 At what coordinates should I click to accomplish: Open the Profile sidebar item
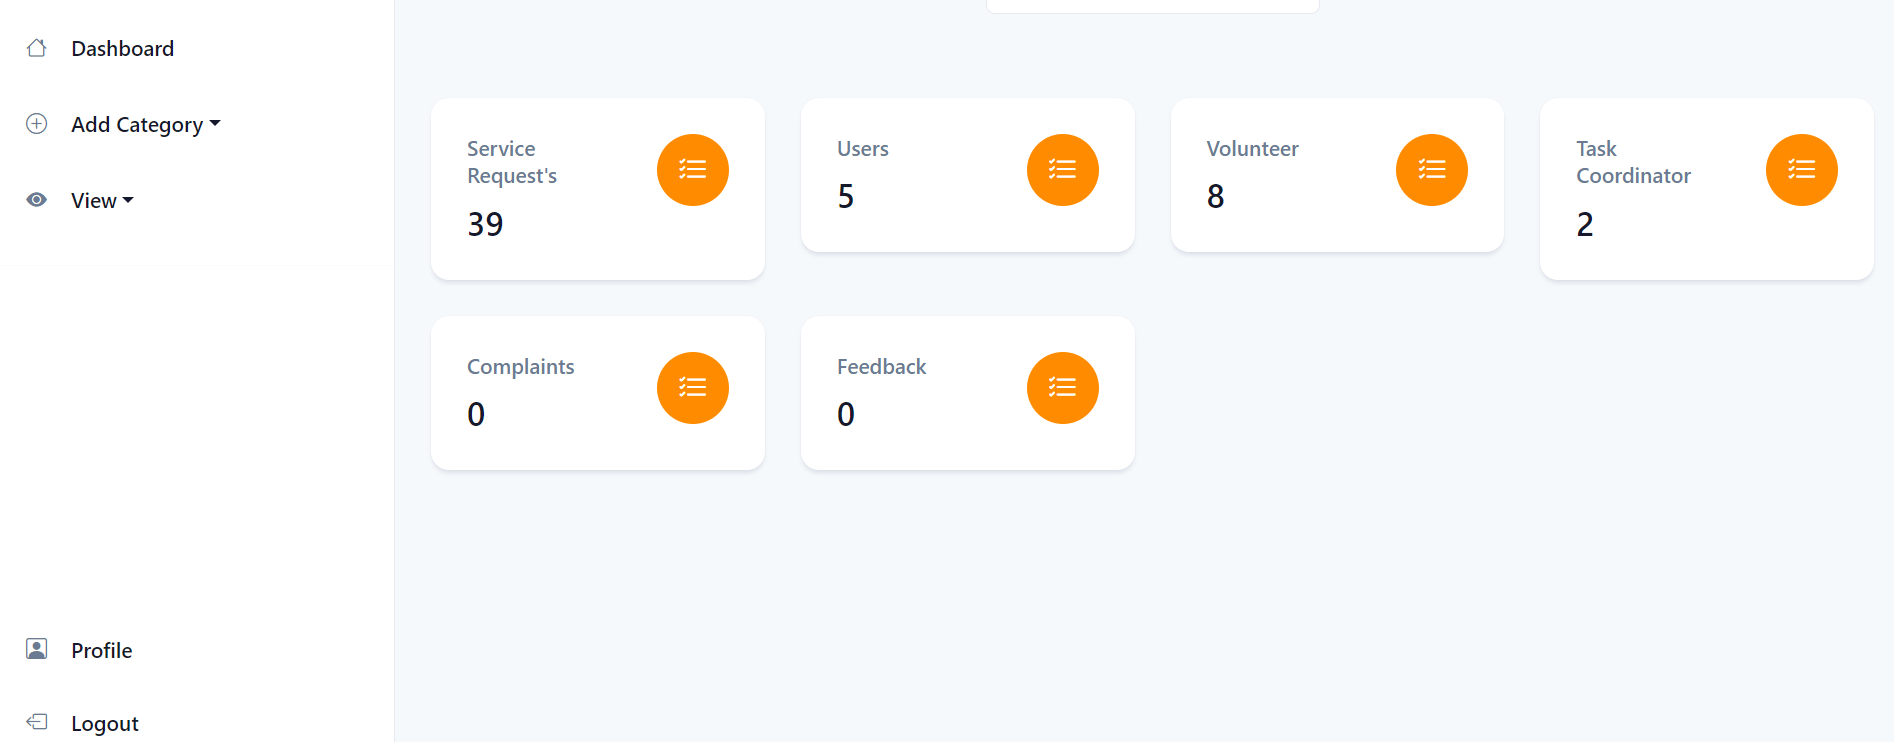[x=101, y=651]
